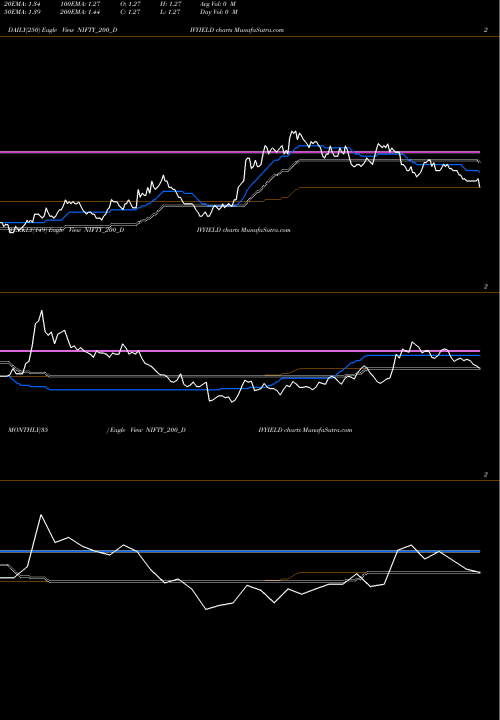The width and height of the screenshot is (500, 720).
Task: Click the Avg Vol: 0 M label
Action: pos(218,4)
